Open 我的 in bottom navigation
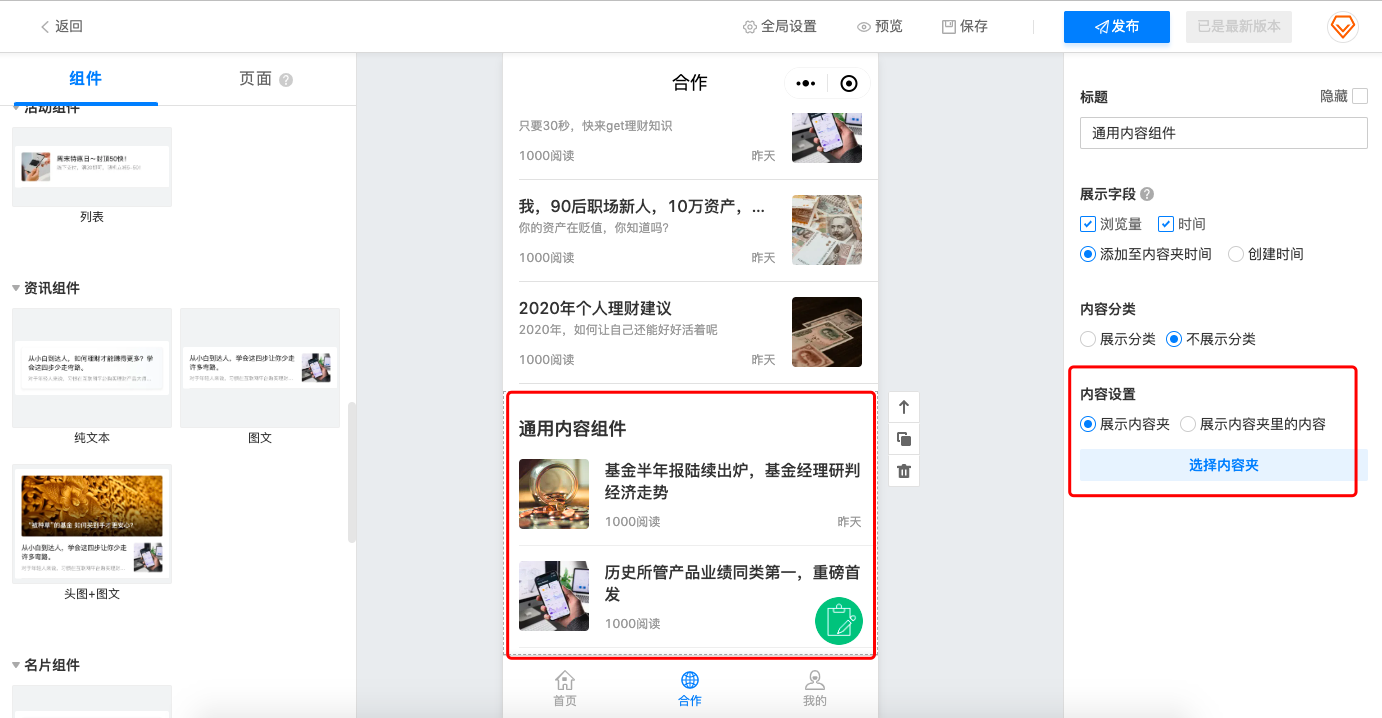The width and height of the screenshot is (1382, 718). click(815, 688)
